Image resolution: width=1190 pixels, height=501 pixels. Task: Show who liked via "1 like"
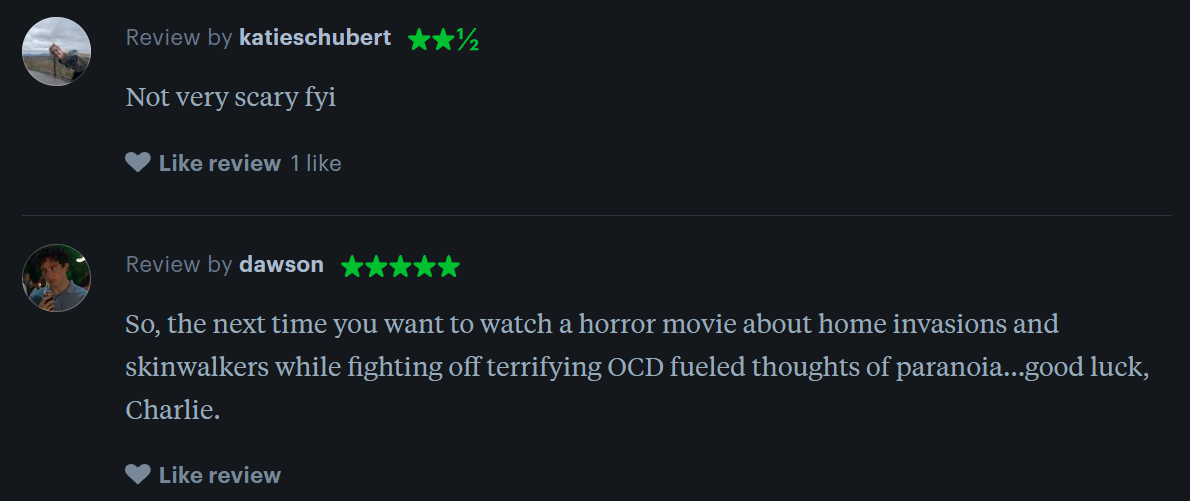316,163
